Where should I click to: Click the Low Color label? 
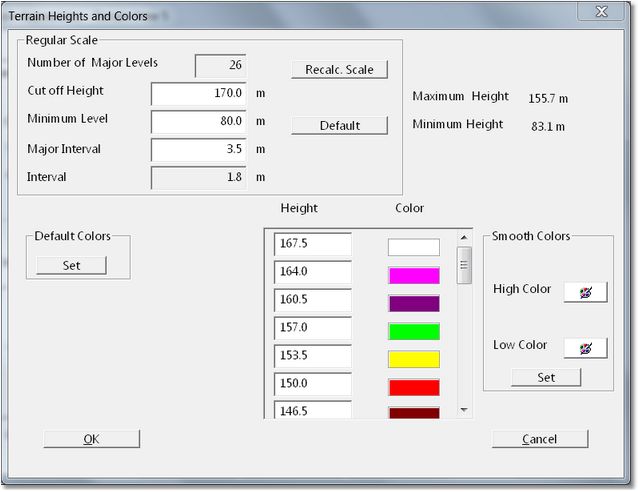(520, 345)
